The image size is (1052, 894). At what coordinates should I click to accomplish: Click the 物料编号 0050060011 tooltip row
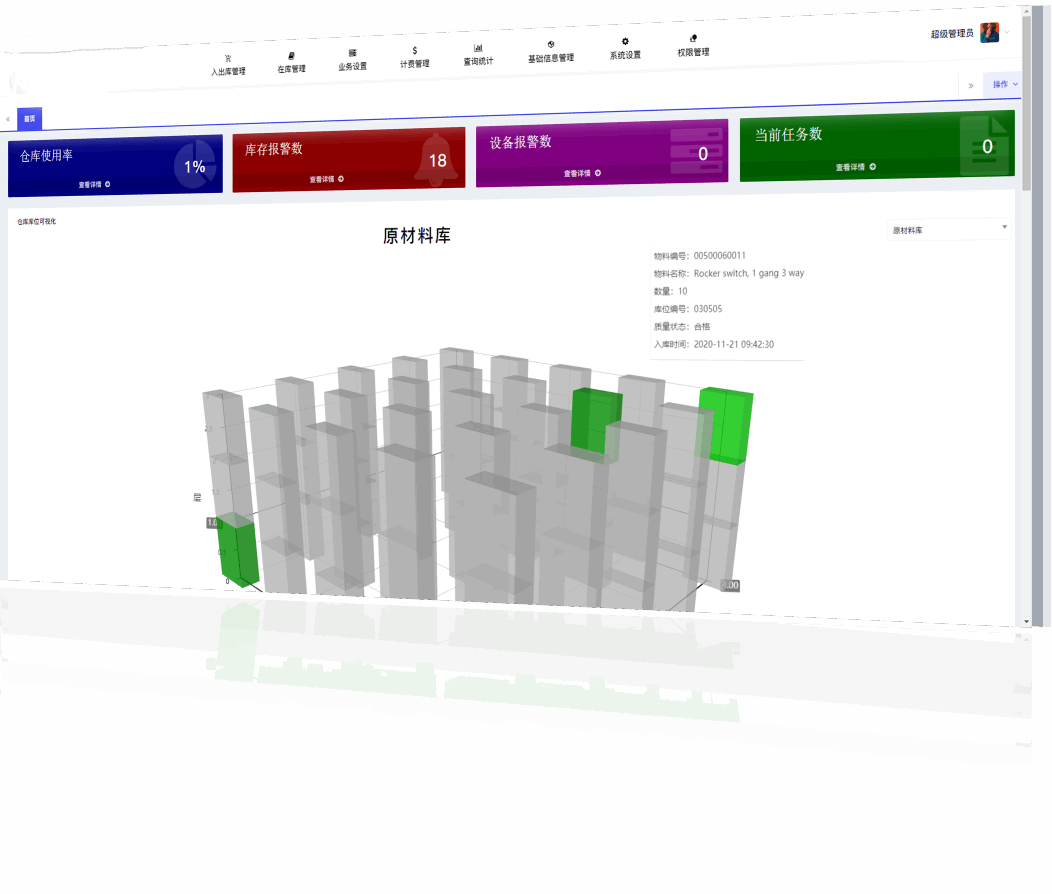click(x=699, y=256)
